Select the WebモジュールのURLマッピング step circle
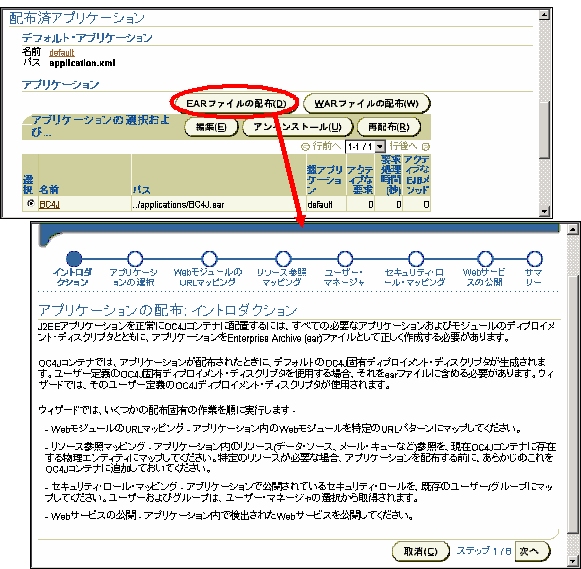 [209, 259]
